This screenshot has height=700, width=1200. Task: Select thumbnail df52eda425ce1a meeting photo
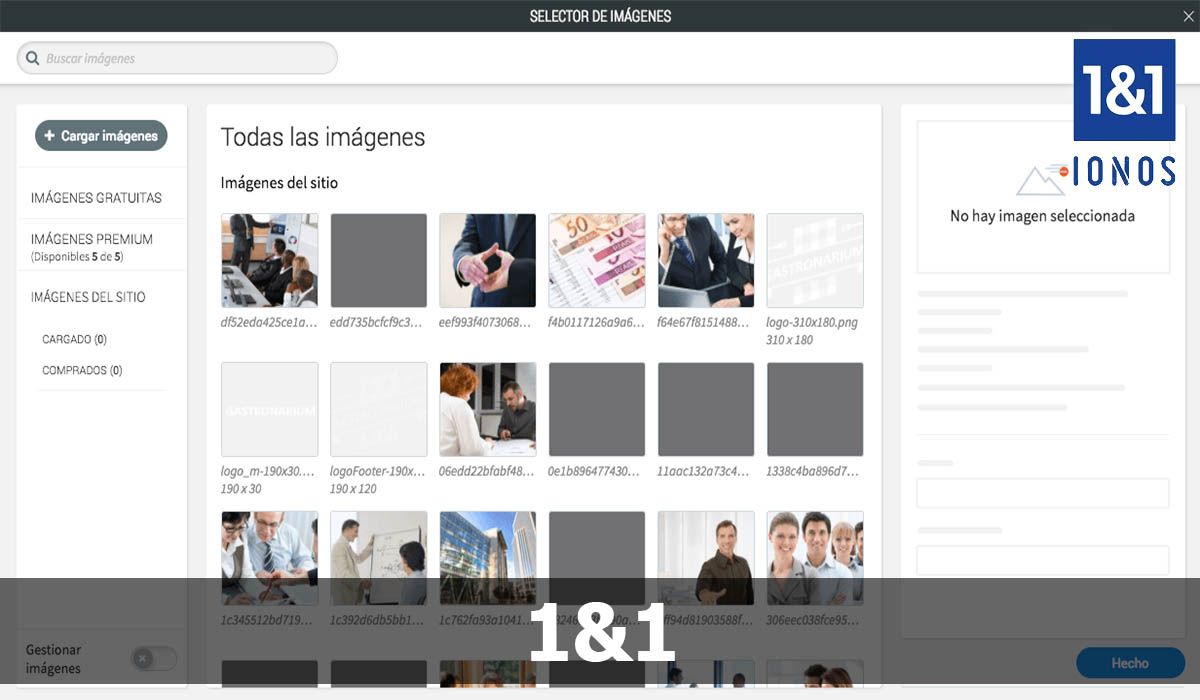pos(270,260)
